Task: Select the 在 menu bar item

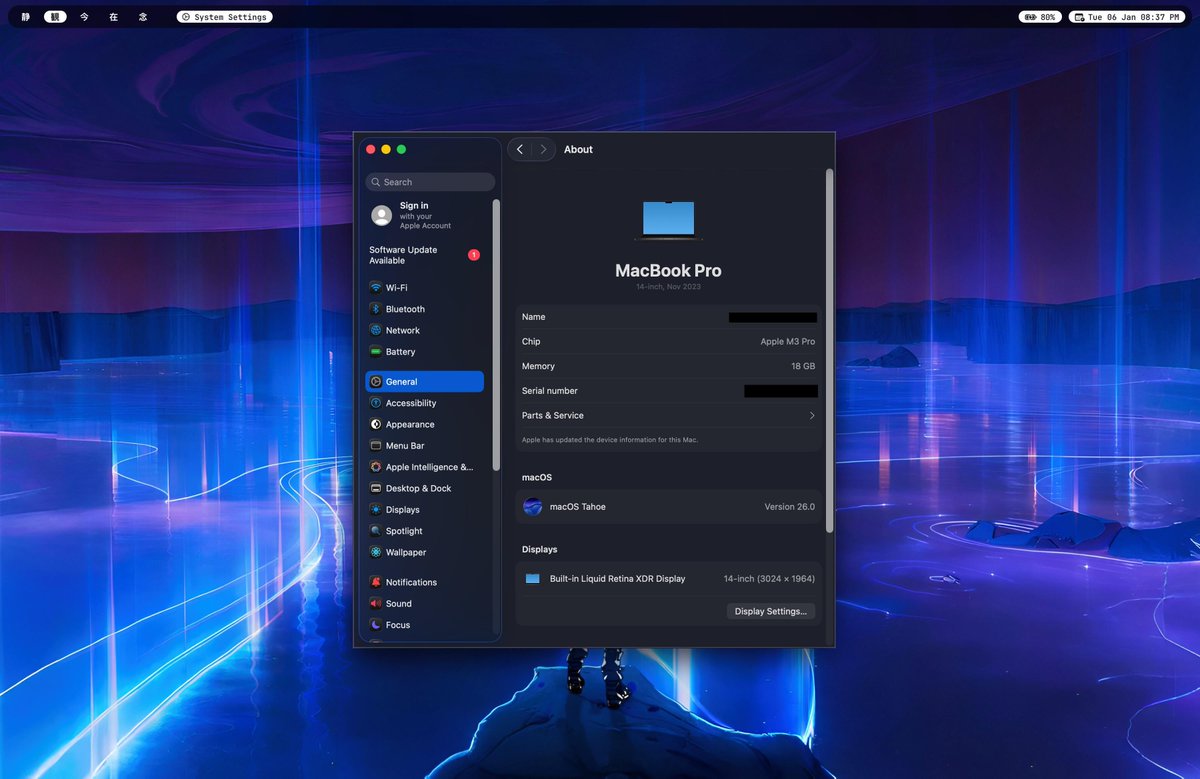Action: click(113, 17)
